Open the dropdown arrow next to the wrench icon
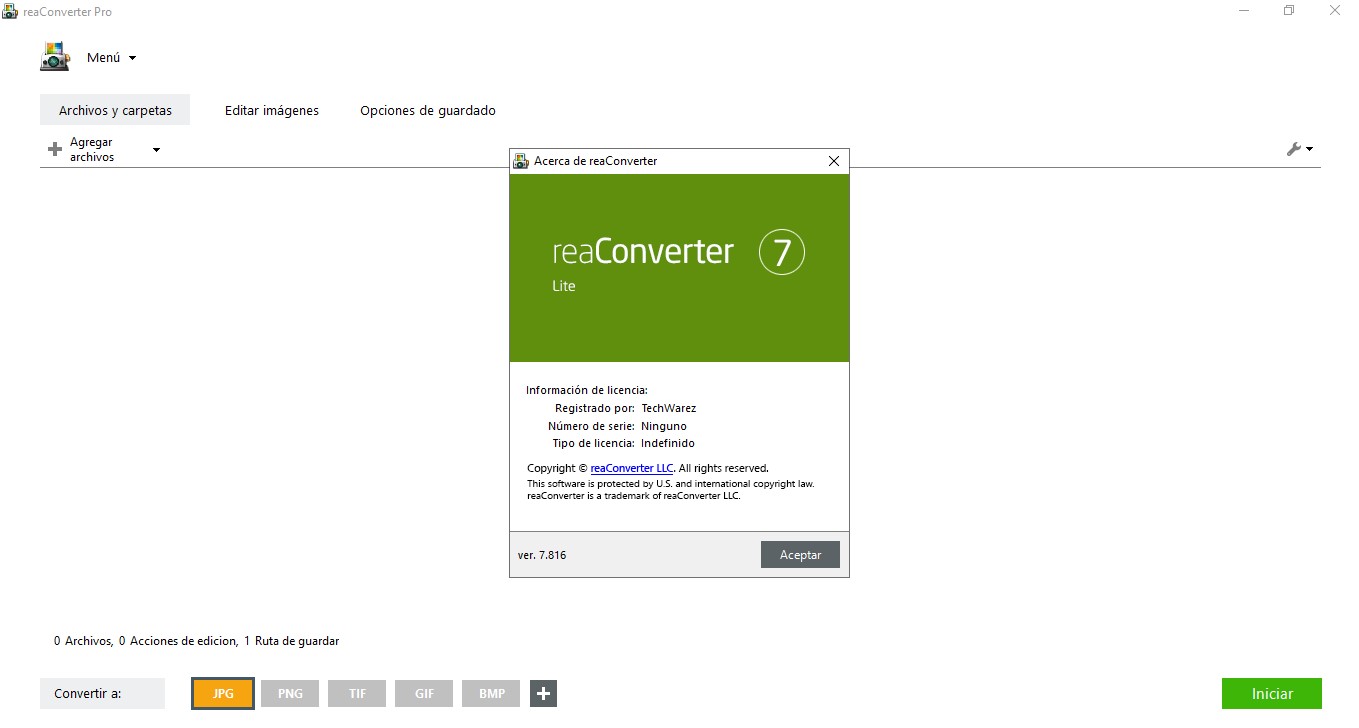 1310,148
